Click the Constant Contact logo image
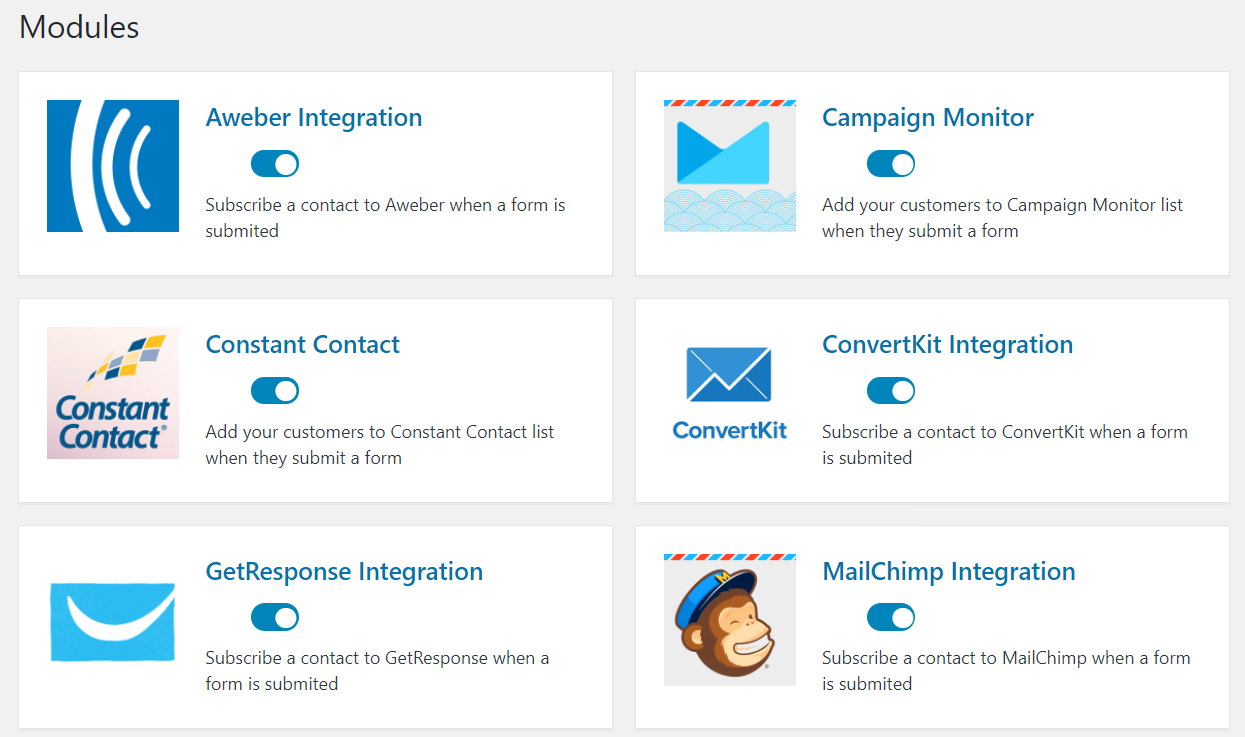 click(x=113, y=393)
